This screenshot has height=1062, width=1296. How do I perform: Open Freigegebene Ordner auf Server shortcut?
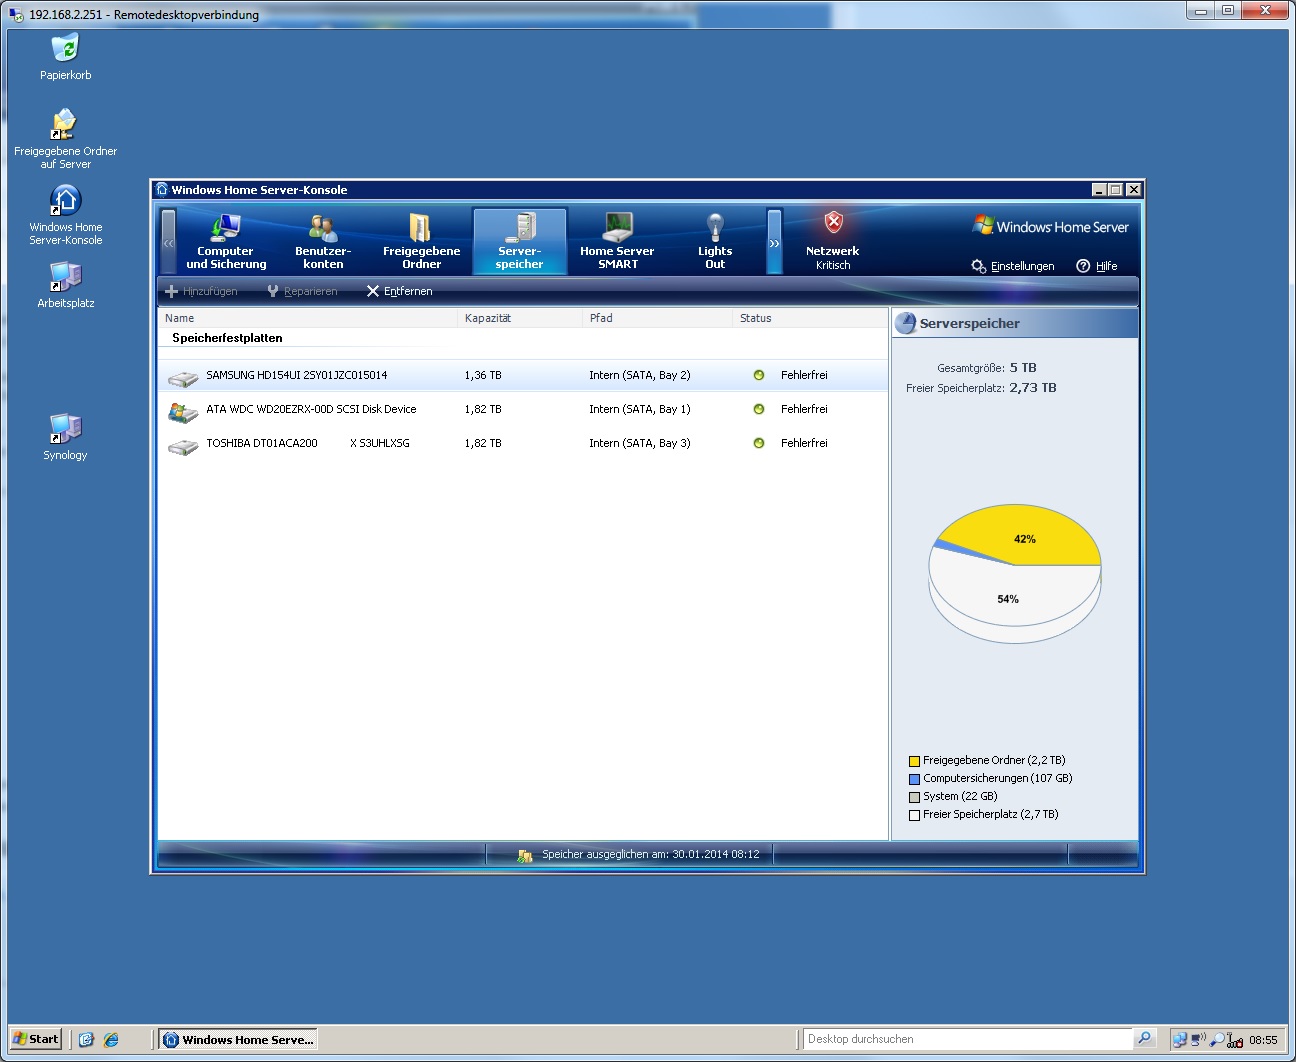coord(65,138)
